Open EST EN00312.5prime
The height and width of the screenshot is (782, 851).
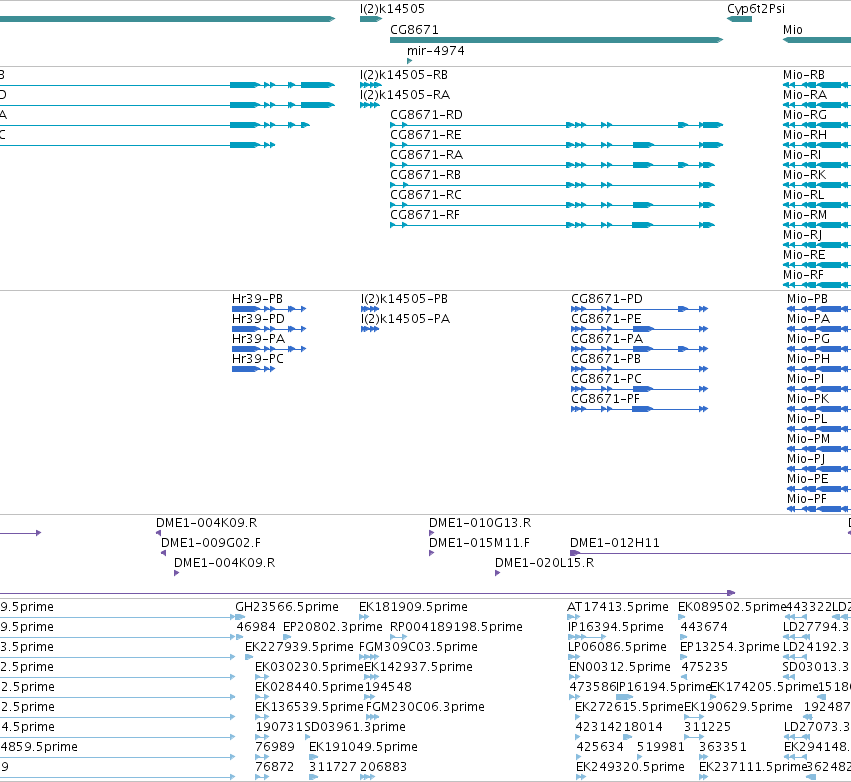[x=620, y=667]
